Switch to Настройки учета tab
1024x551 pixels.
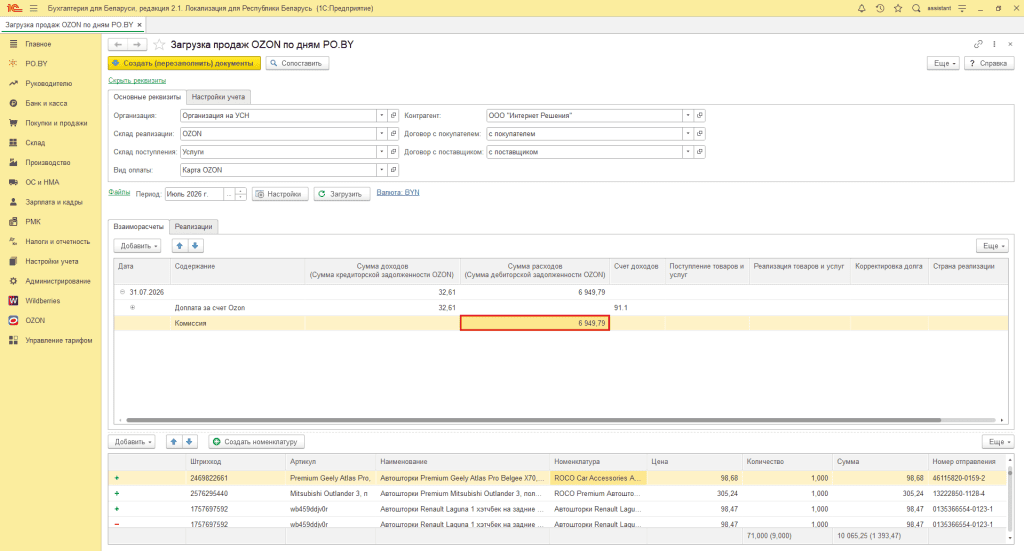click(218, 97)
